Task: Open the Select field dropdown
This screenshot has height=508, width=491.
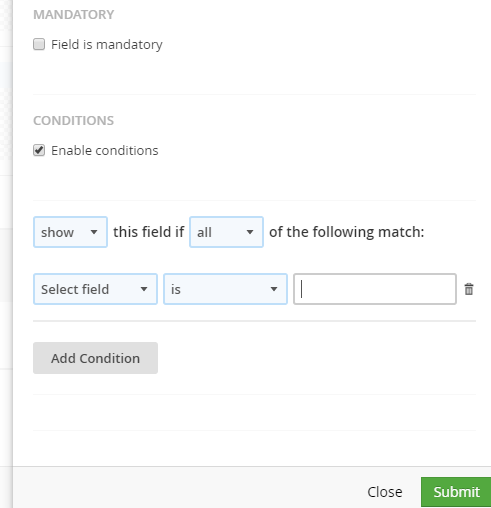Action: pyautogui.click(x=95, y=289)
